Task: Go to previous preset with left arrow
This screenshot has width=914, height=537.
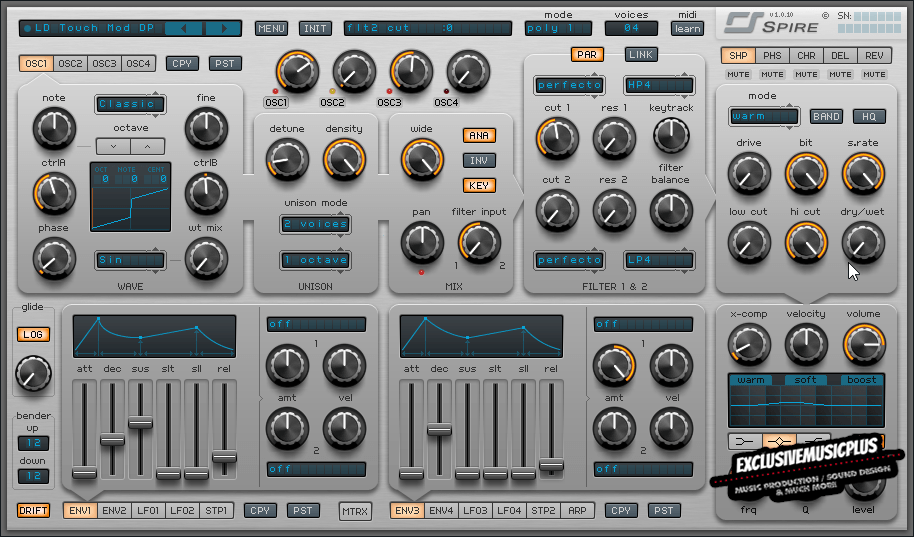Action: click(183, 28)
